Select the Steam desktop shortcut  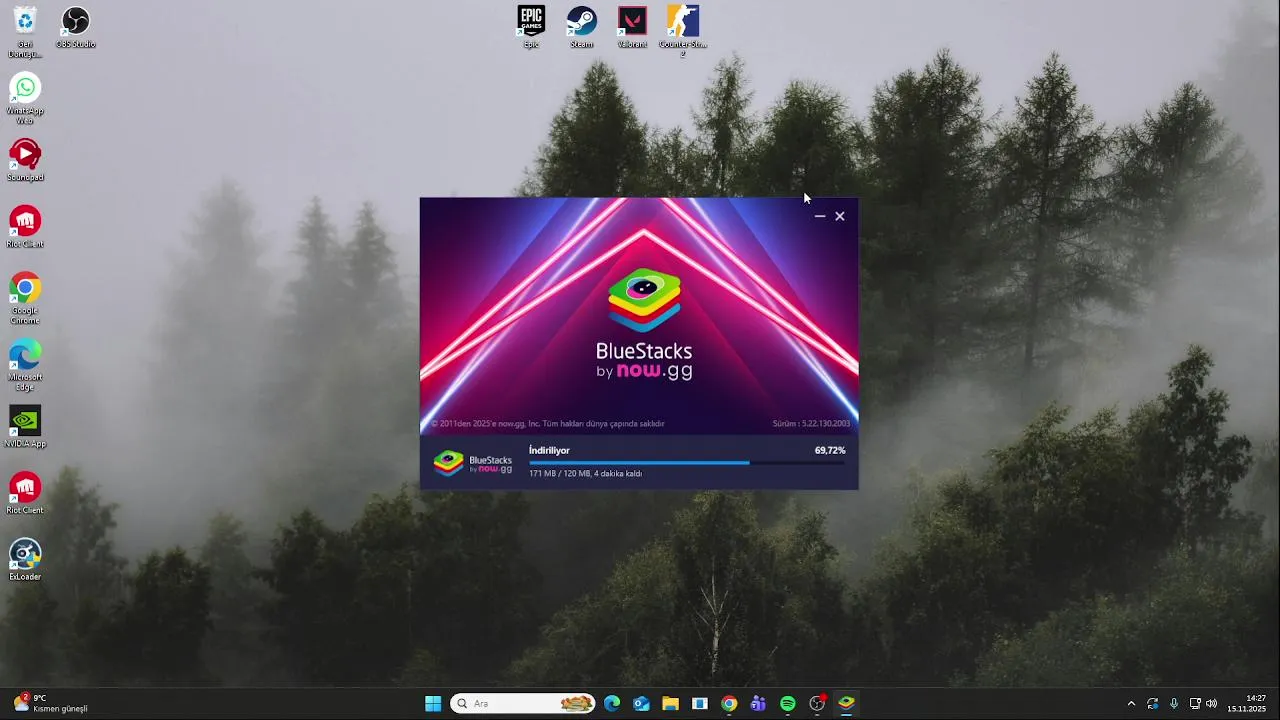581,27
